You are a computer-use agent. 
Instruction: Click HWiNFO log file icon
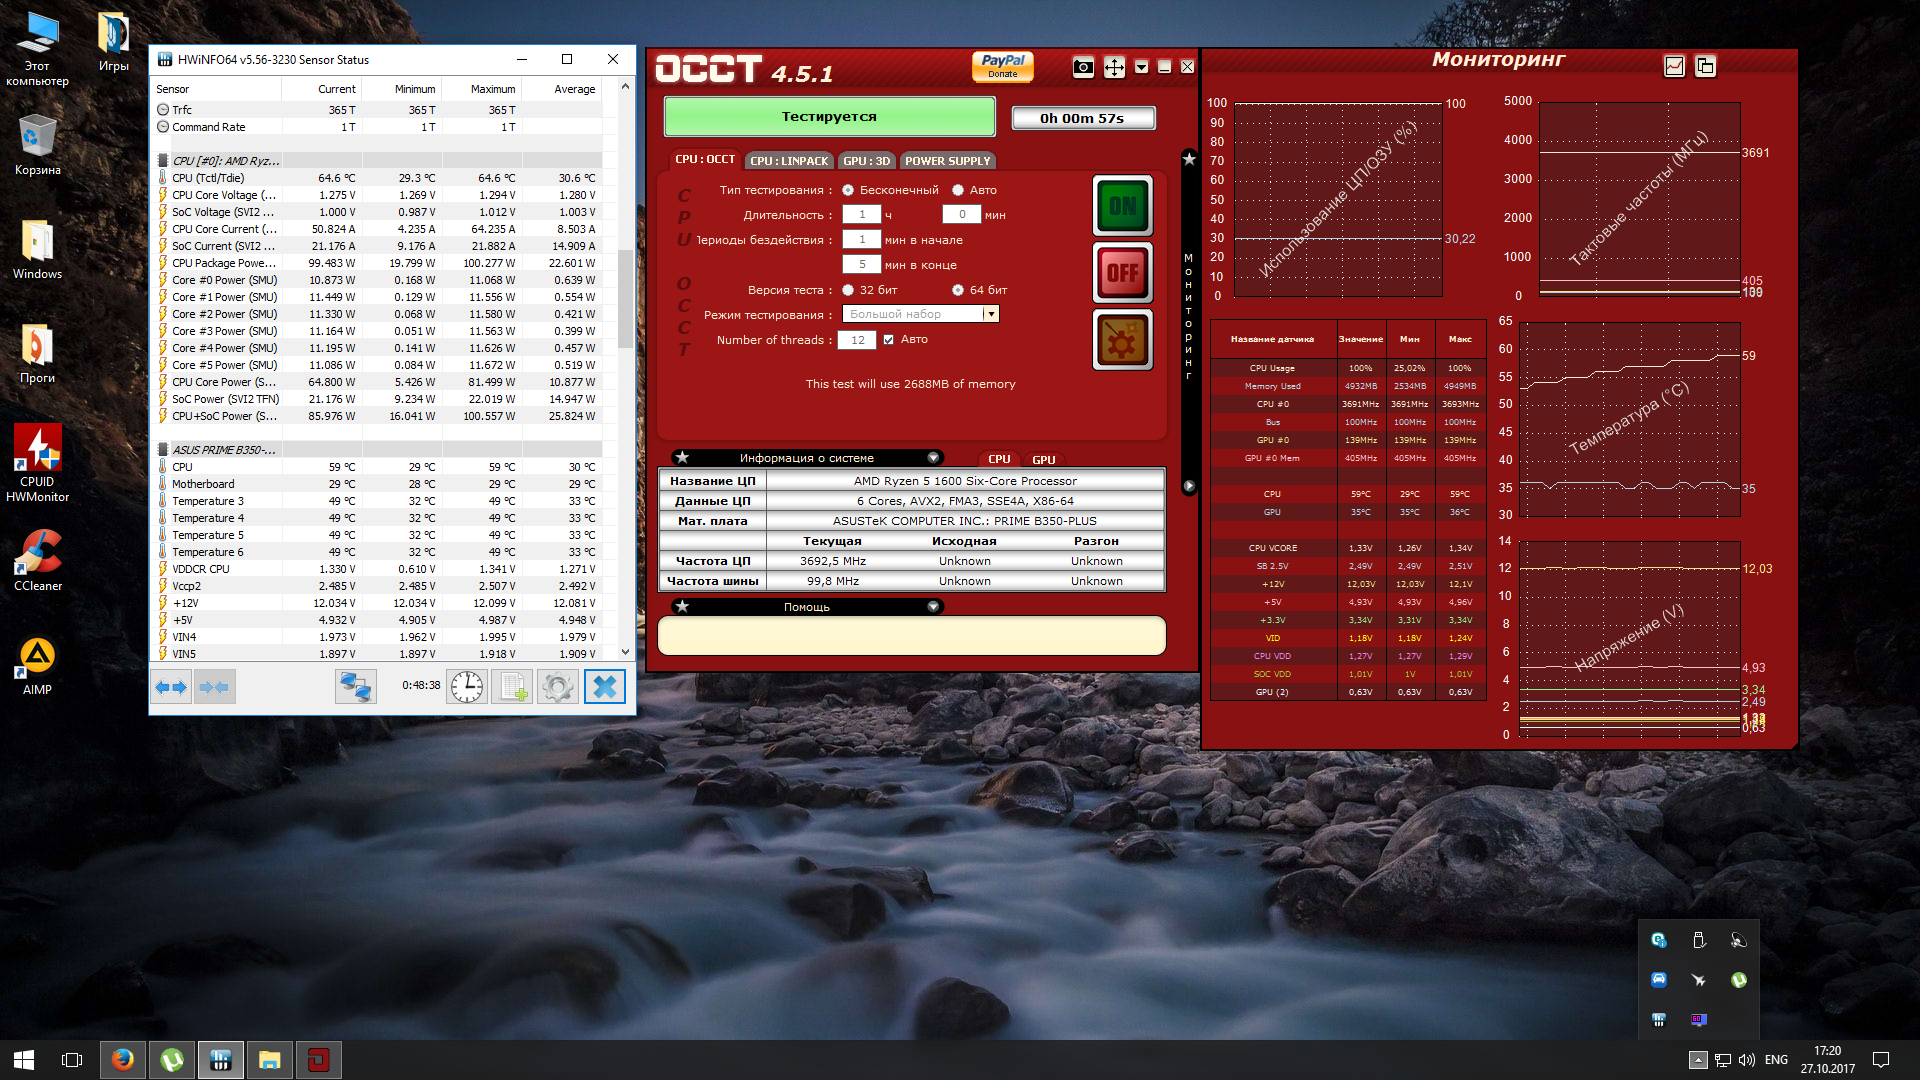pyautogui.click(x=513, y=687)
